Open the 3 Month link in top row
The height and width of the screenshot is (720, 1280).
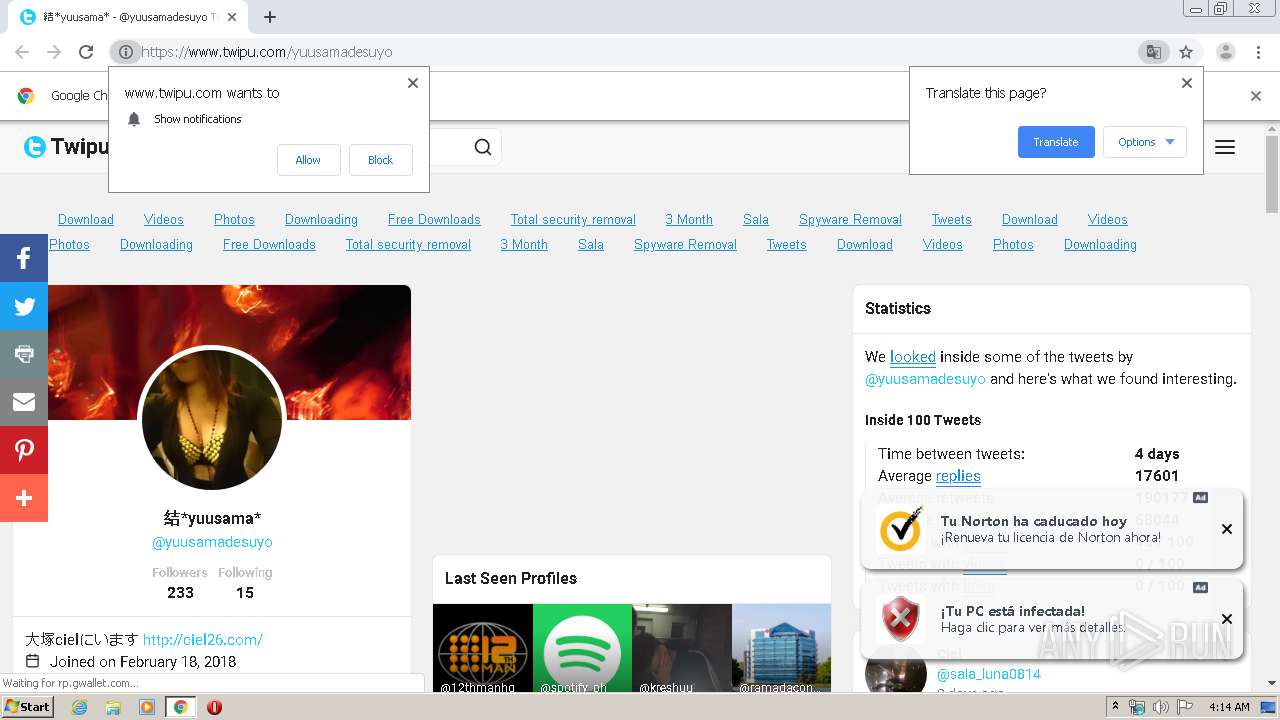pyautogui.click(x=689, y=220)
